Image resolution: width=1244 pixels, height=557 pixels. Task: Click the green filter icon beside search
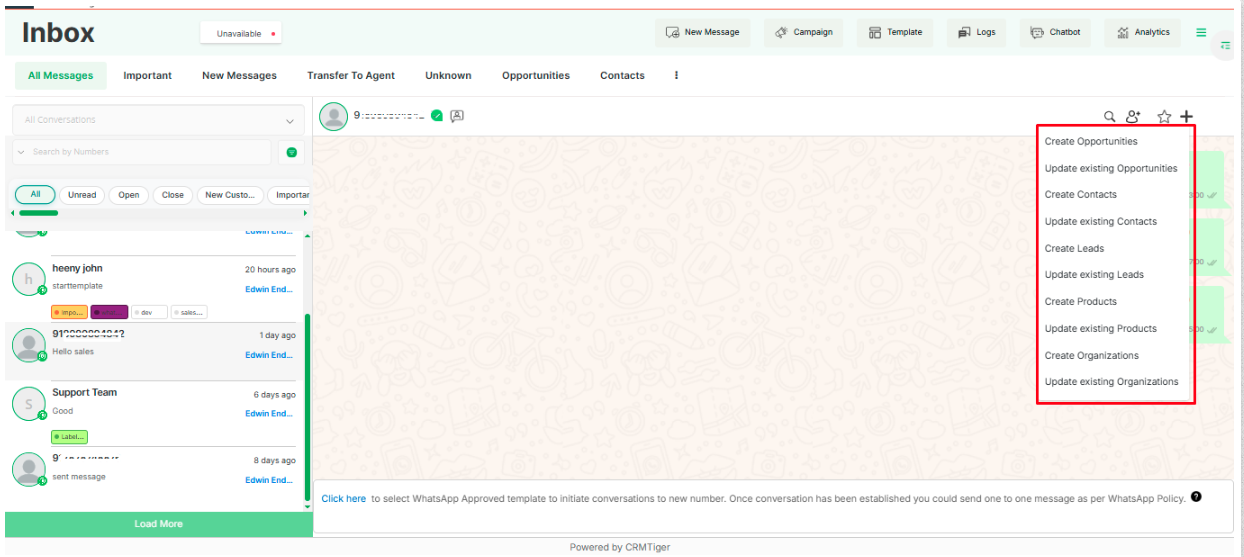coord(291,152)
